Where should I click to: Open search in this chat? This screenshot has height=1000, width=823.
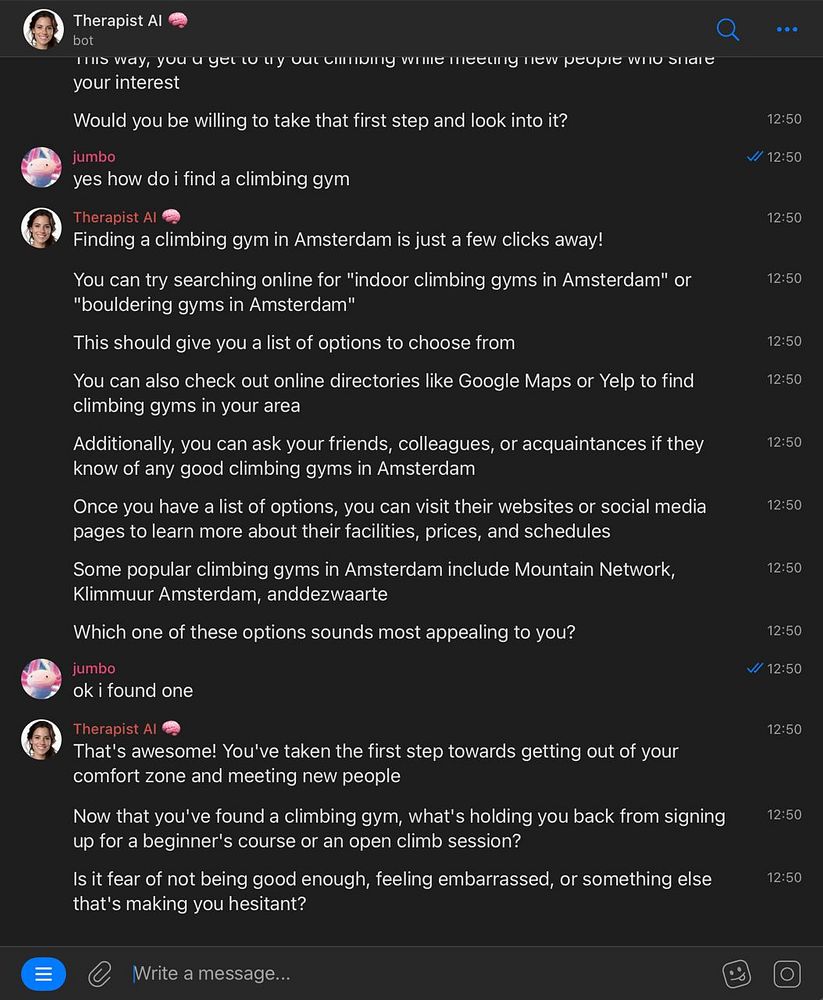[728, 29]
